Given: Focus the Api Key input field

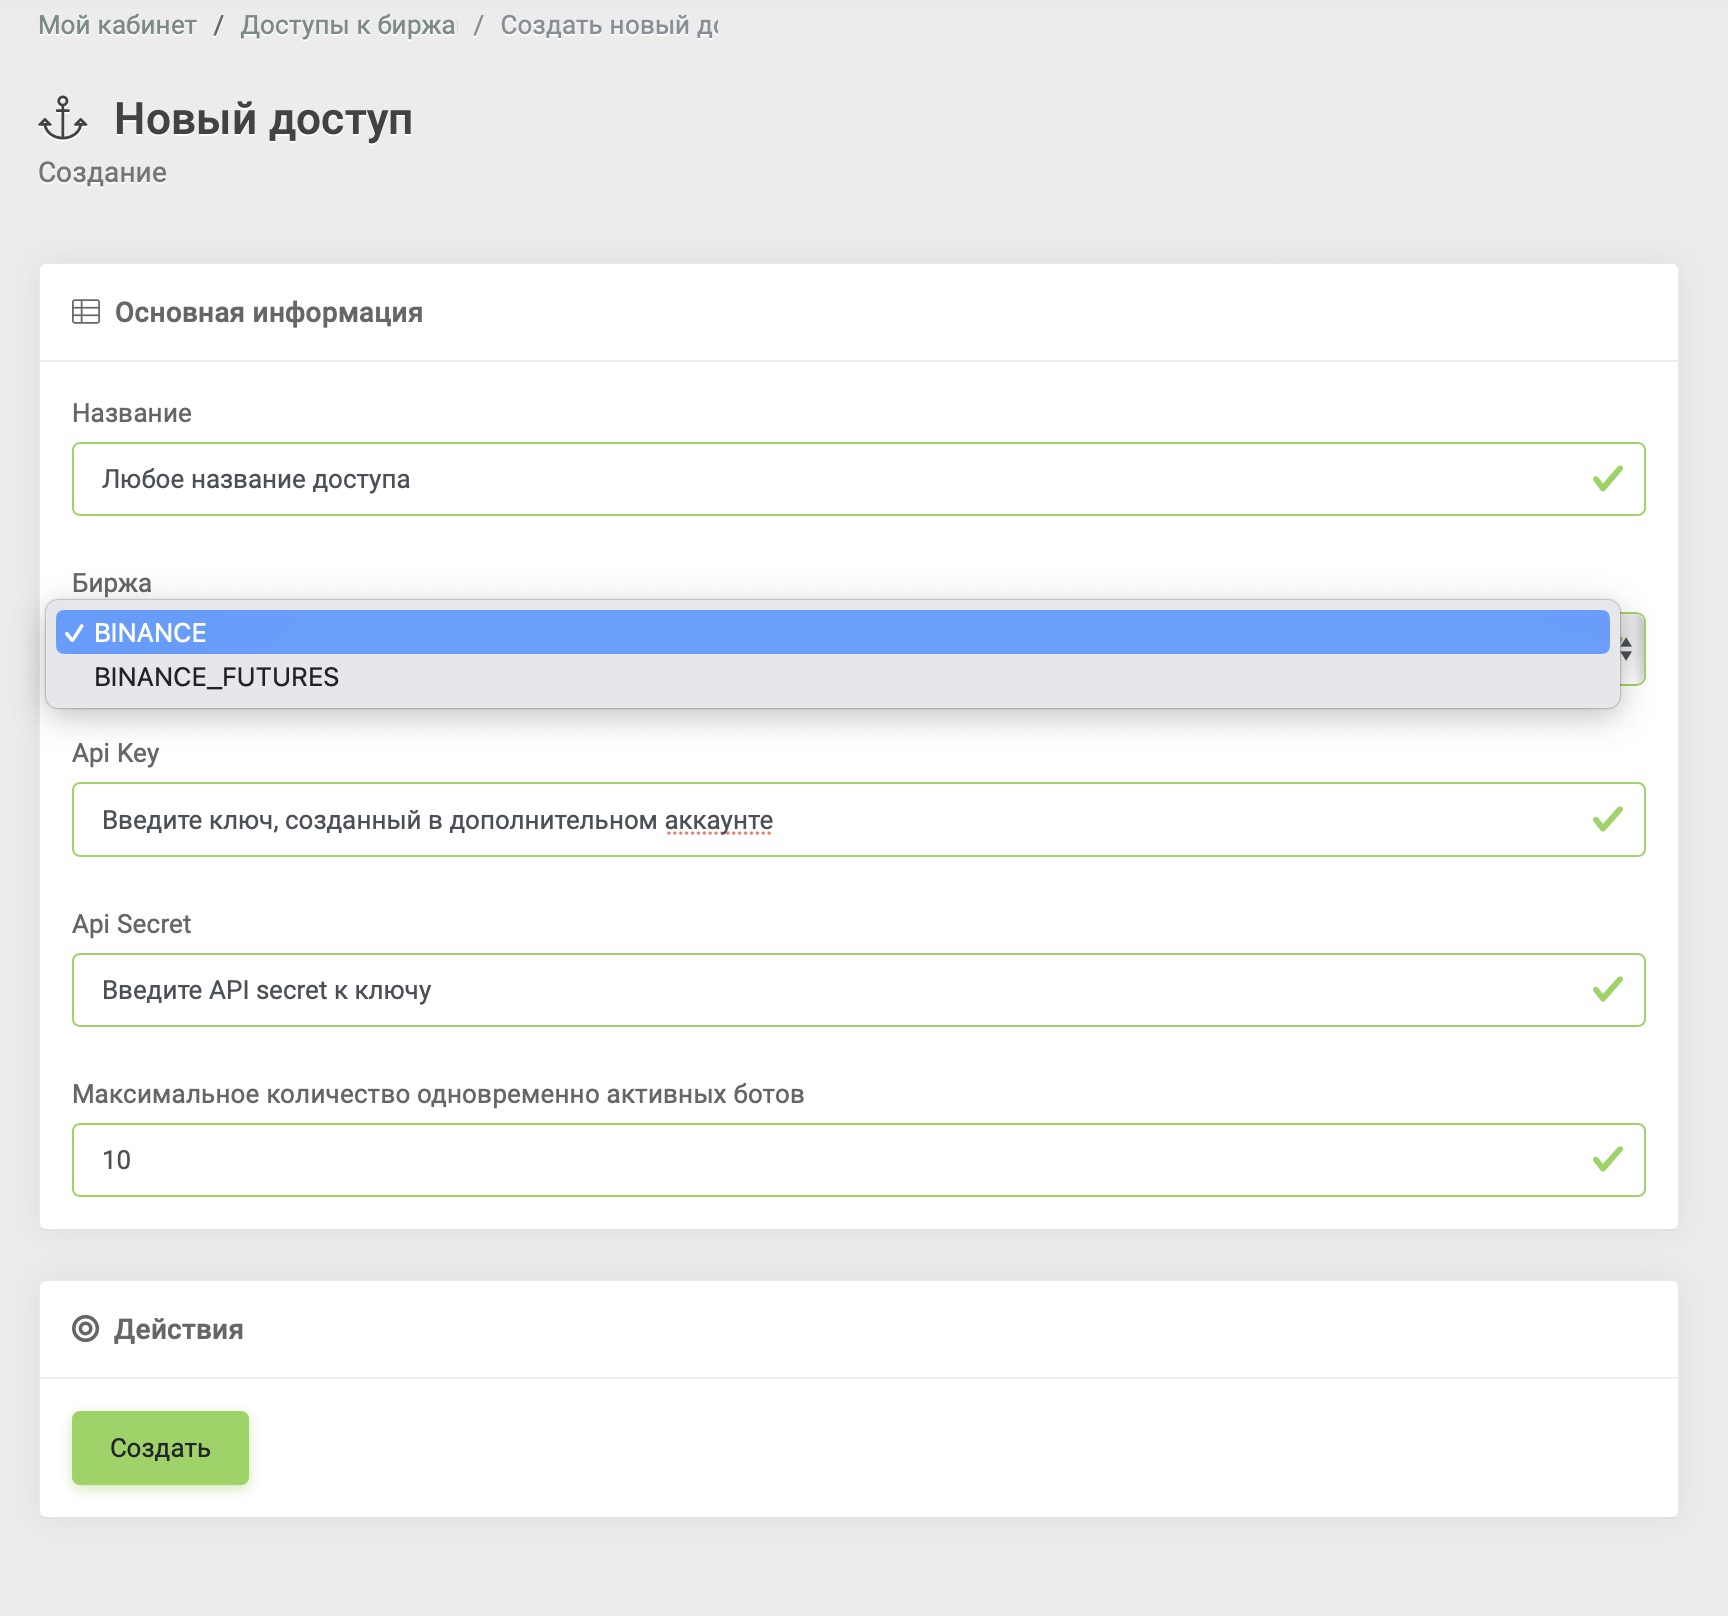Looking at the screenshot, I should click(x=858, y=820).
